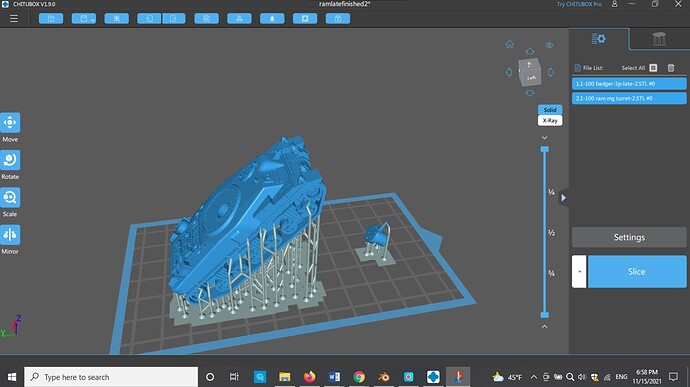Open Chrome from the taskbar
Image resolution: width=690 pixels, height=387 pixels.
pyautogui.click(x=359, y=377)
